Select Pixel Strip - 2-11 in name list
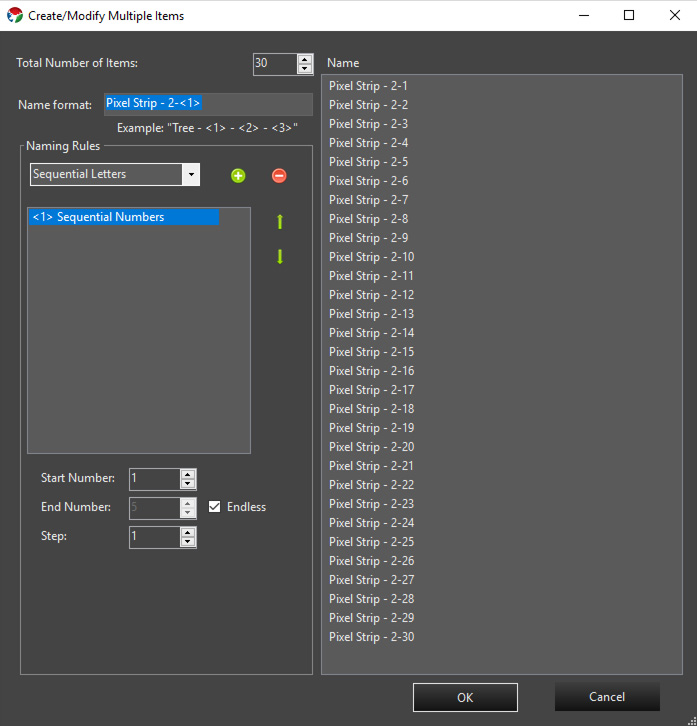This screenshot has height=726, width=697. (x=371, y=276)
